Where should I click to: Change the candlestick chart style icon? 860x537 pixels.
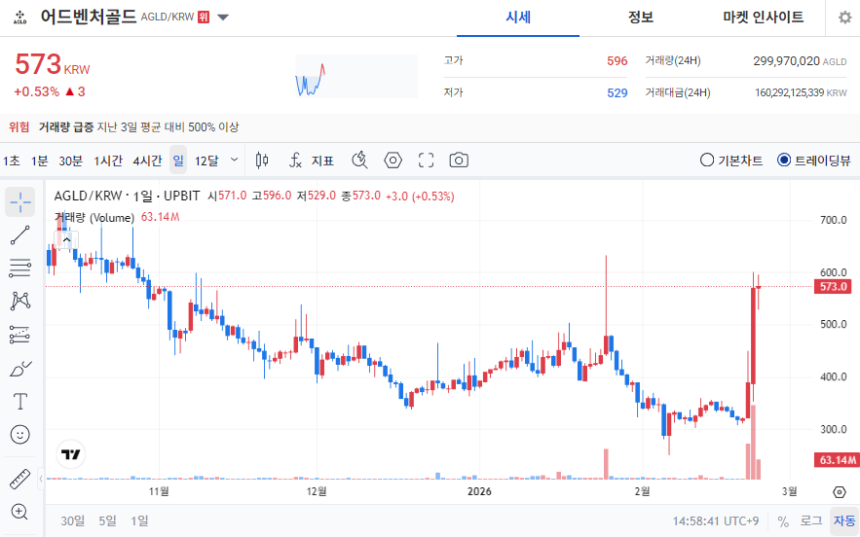click(x=262, y=160)
